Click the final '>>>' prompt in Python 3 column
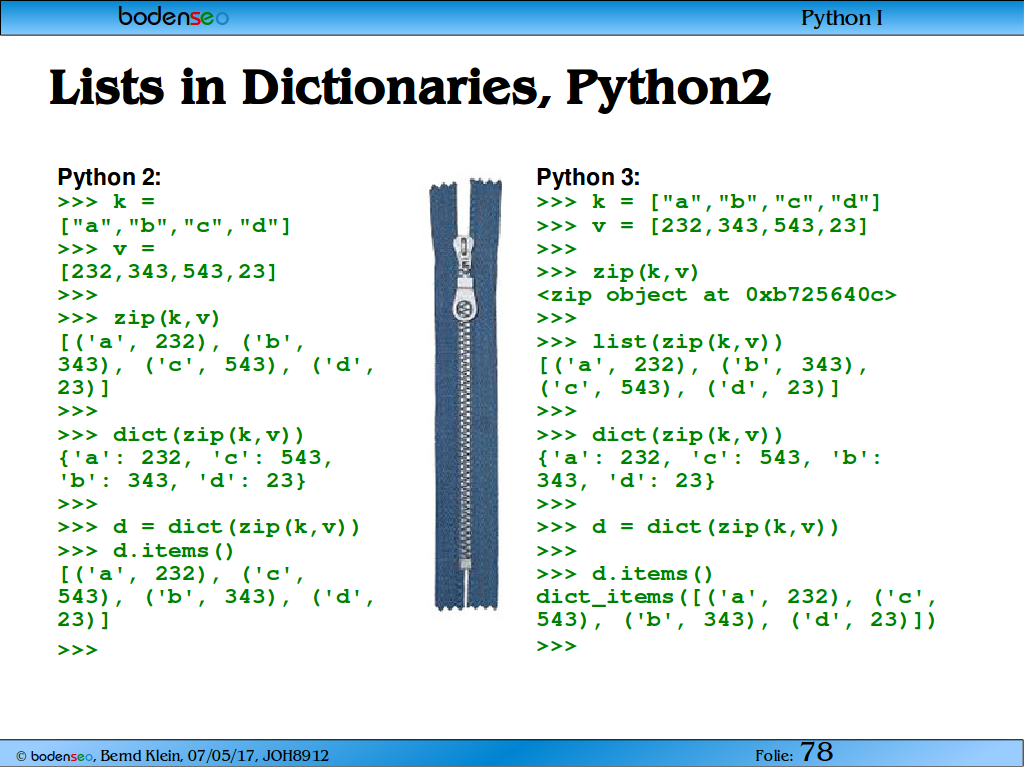 [x=556, y=647]
